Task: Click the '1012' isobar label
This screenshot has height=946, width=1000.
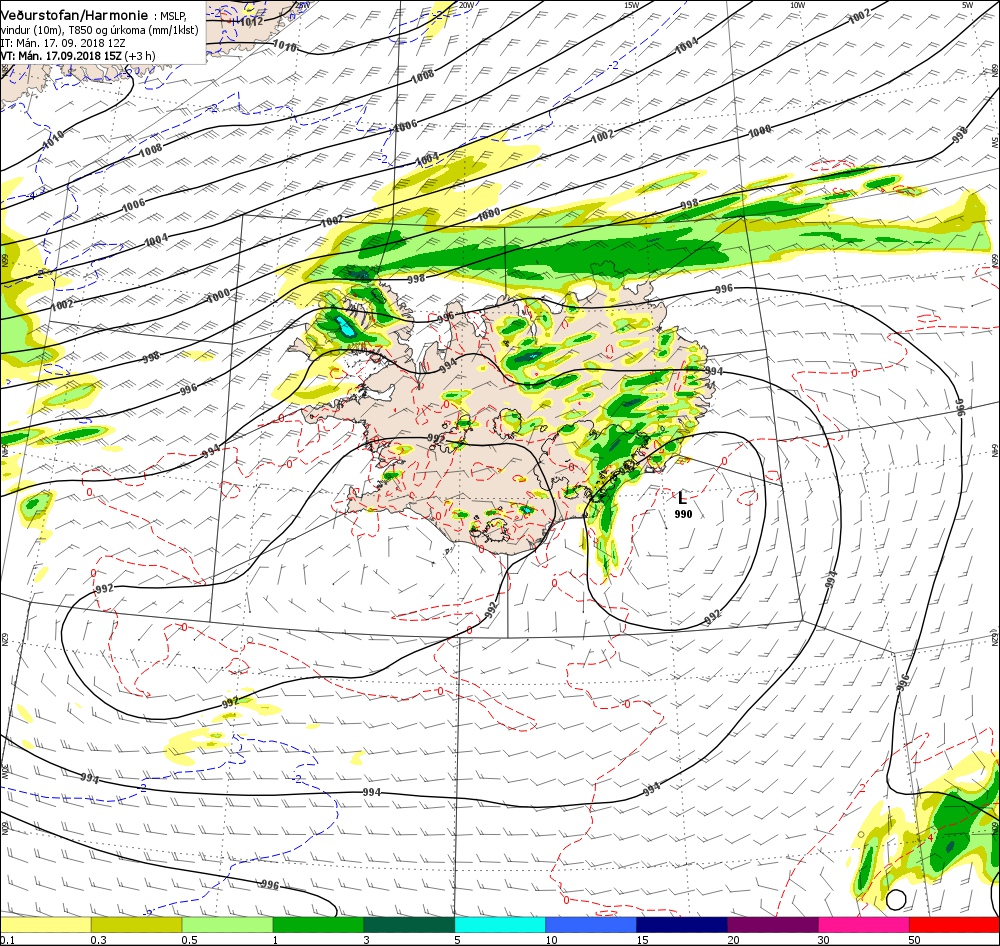Action: click(x=251, y=21)
